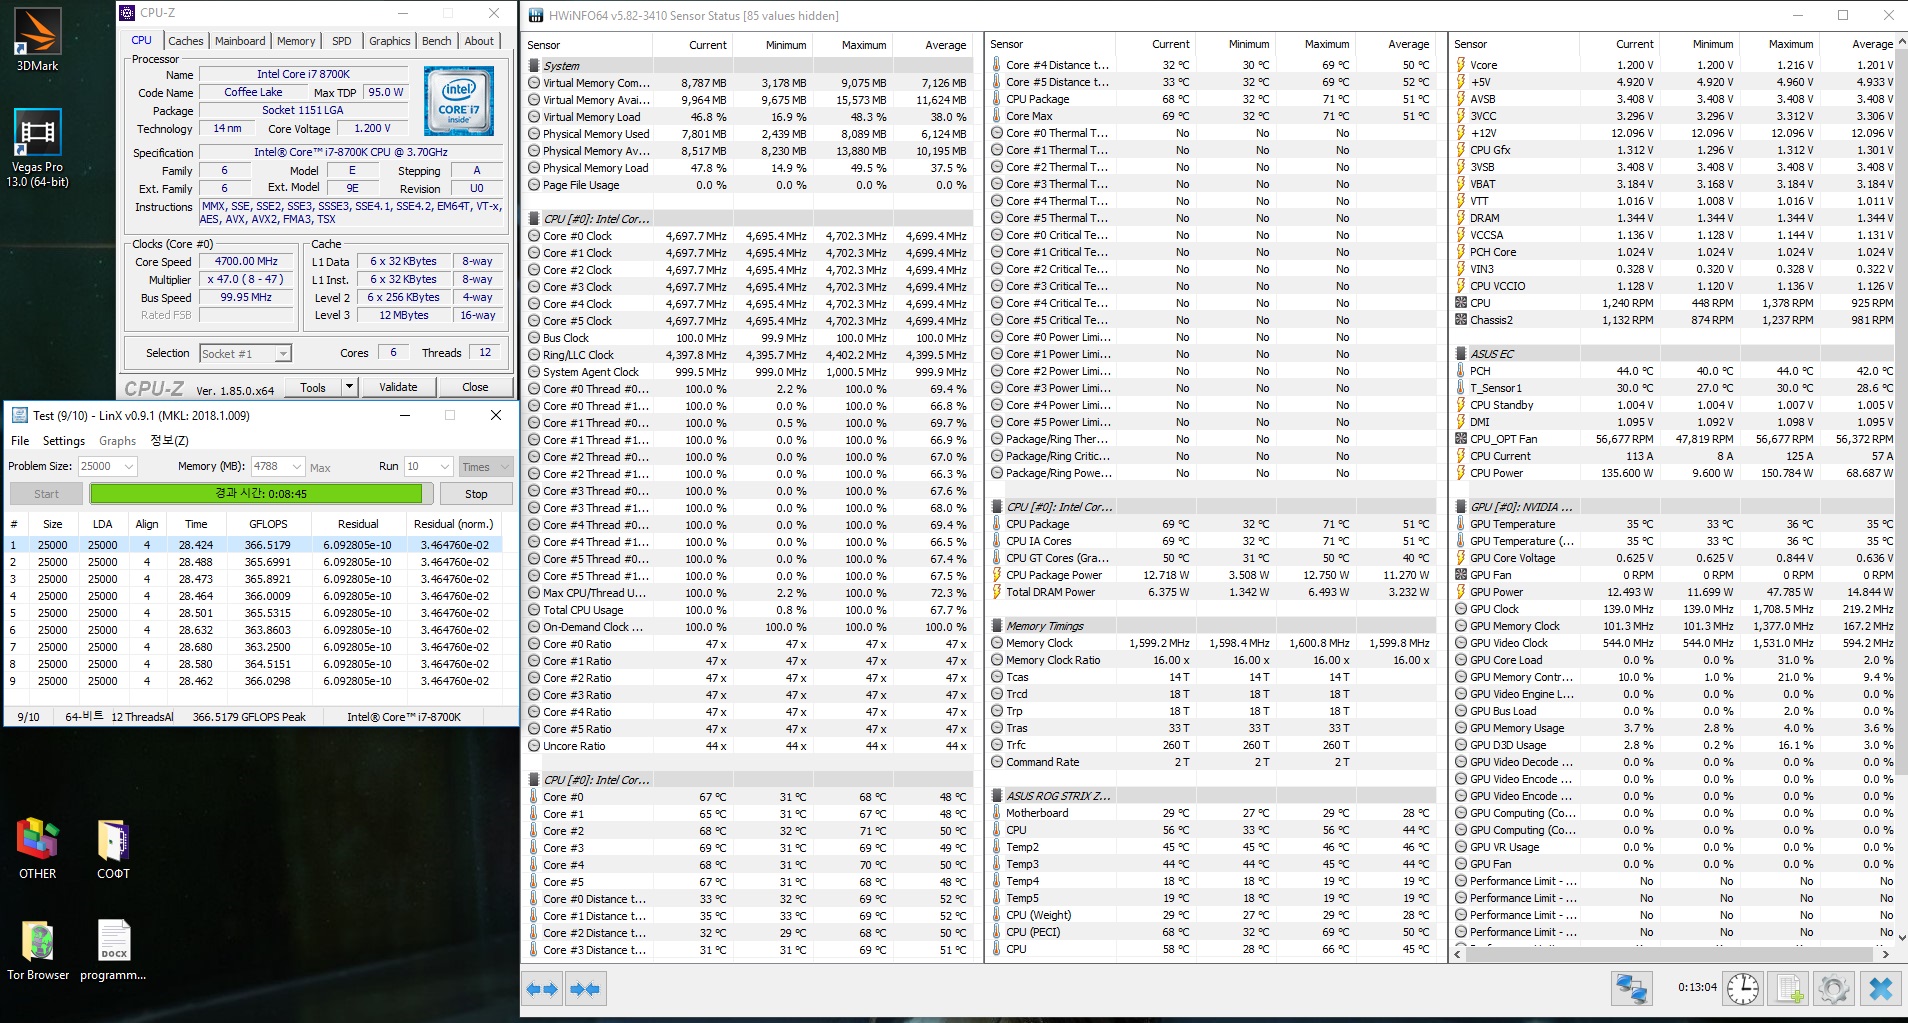Click the Tools button in CPU-Z

point(313,387)
